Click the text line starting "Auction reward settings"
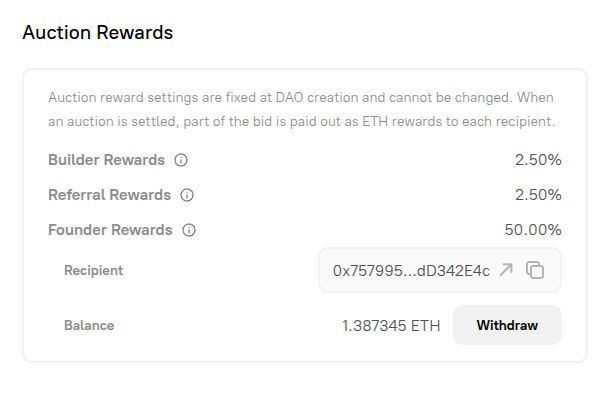Screen dimensions: 613x416 [x=300, y=98]
